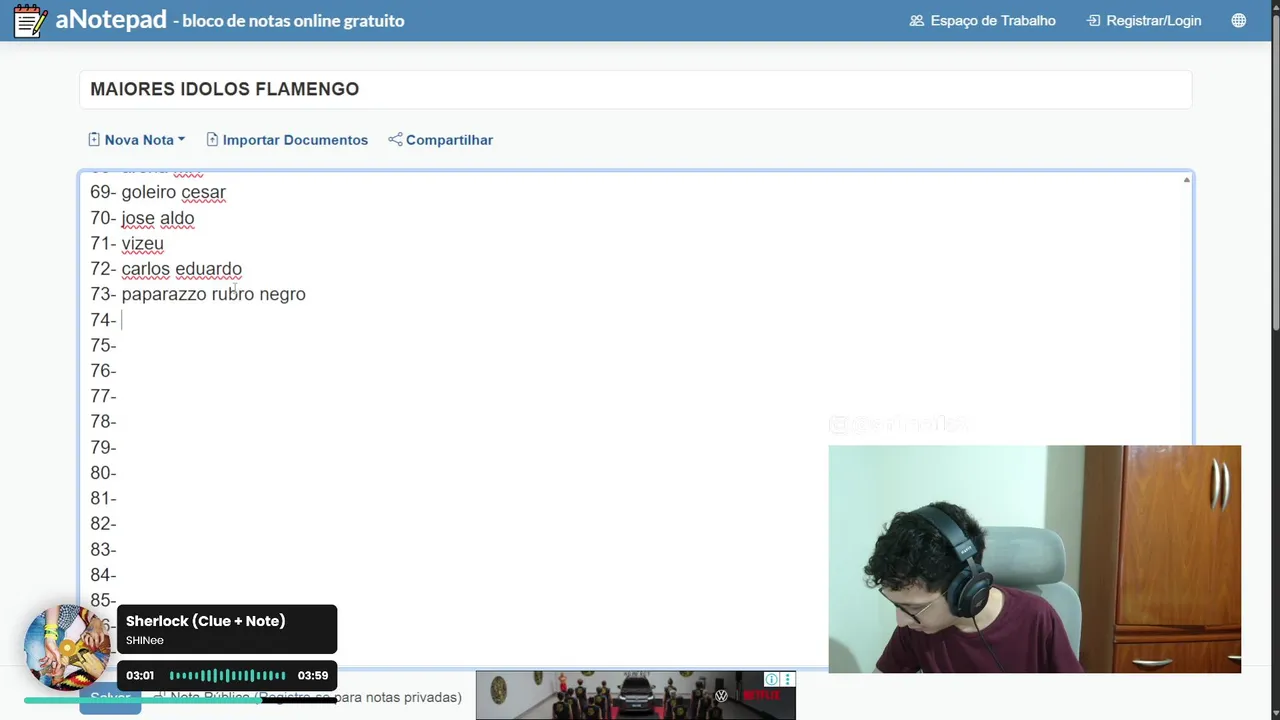
Task: Click the AdChoices info icon on the ad
Action: pyautogui.click(x=771, y=680)
